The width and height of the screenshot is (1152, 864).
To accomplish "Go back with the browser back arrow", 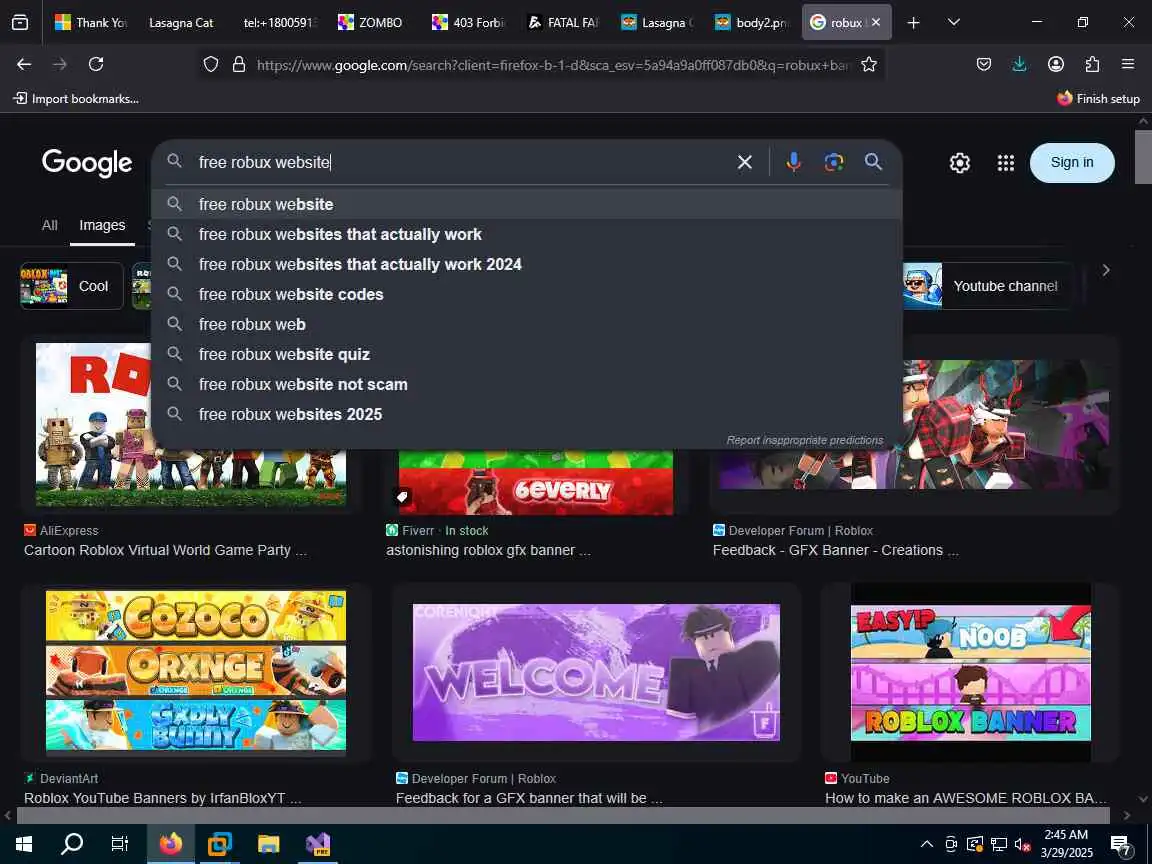I will pos(24,65).
